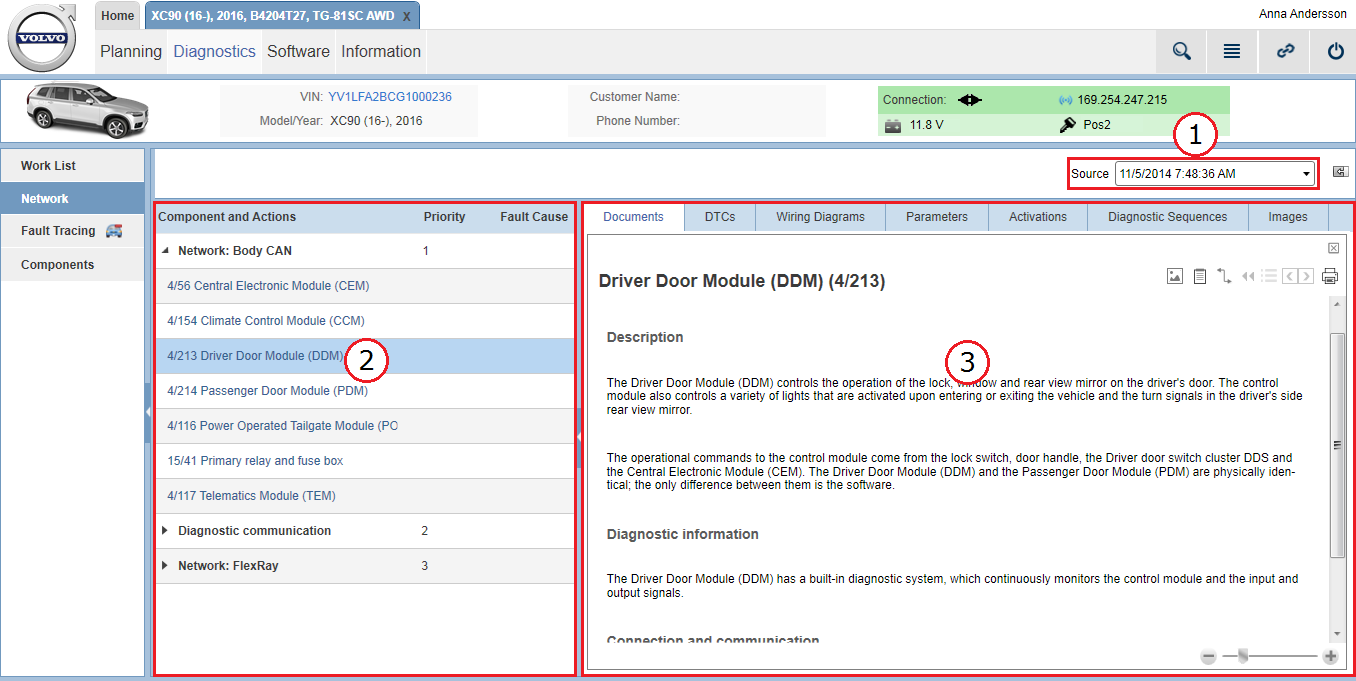Open Fault Tracing in sidebar

[x=73, y=231]
